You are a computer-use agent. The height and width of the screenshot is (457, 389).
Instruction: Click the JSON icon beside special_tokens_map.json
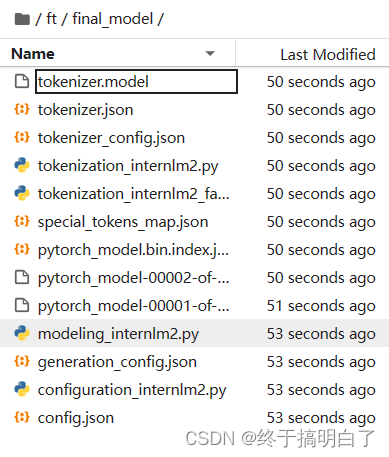pyautogui.click(x=22, y=221)
